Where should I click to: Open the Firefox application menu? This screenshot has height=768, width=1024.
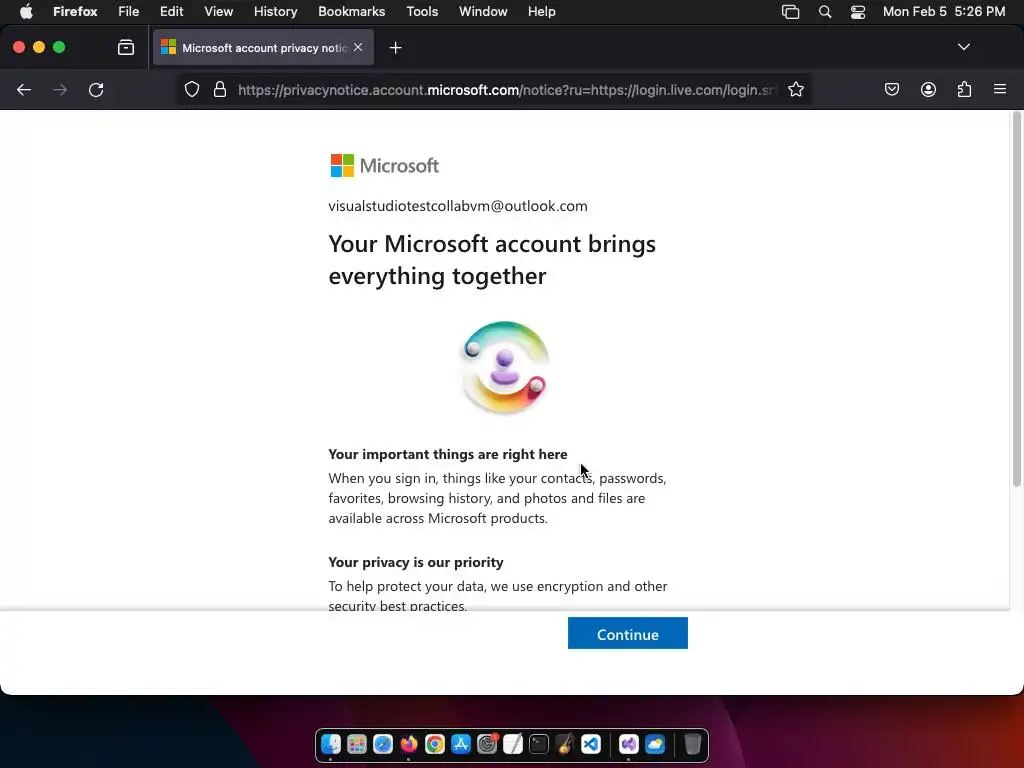coord(75,11)
